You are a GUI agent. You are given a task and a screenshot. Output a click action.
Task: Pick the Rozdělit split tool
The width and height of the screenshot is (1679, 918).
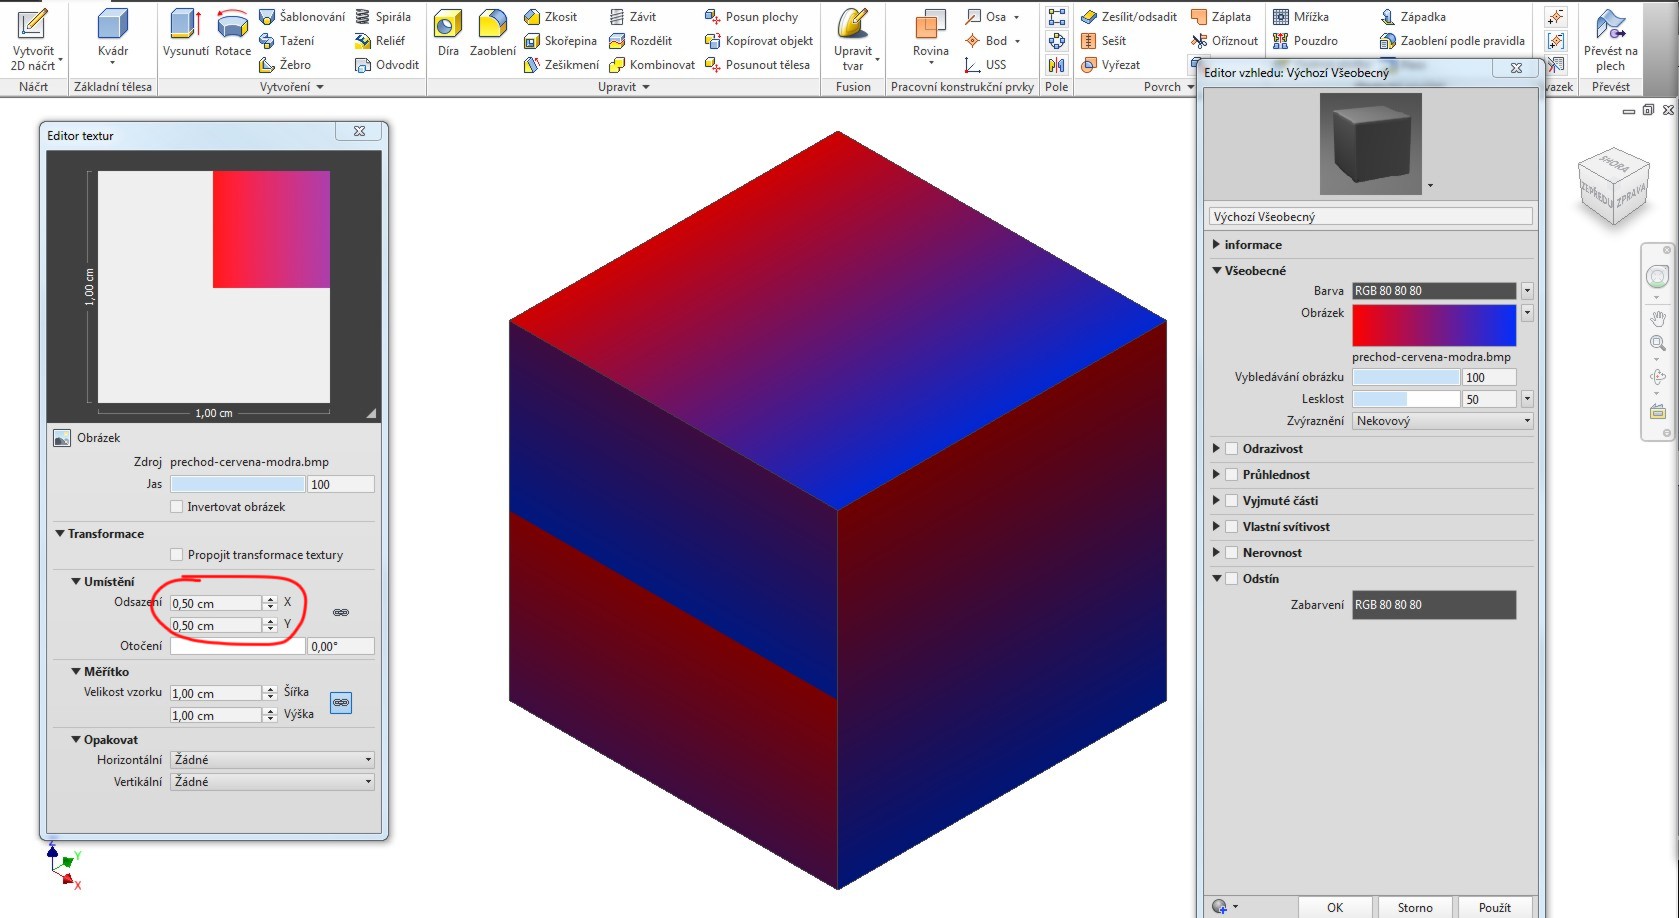point(640,41)
